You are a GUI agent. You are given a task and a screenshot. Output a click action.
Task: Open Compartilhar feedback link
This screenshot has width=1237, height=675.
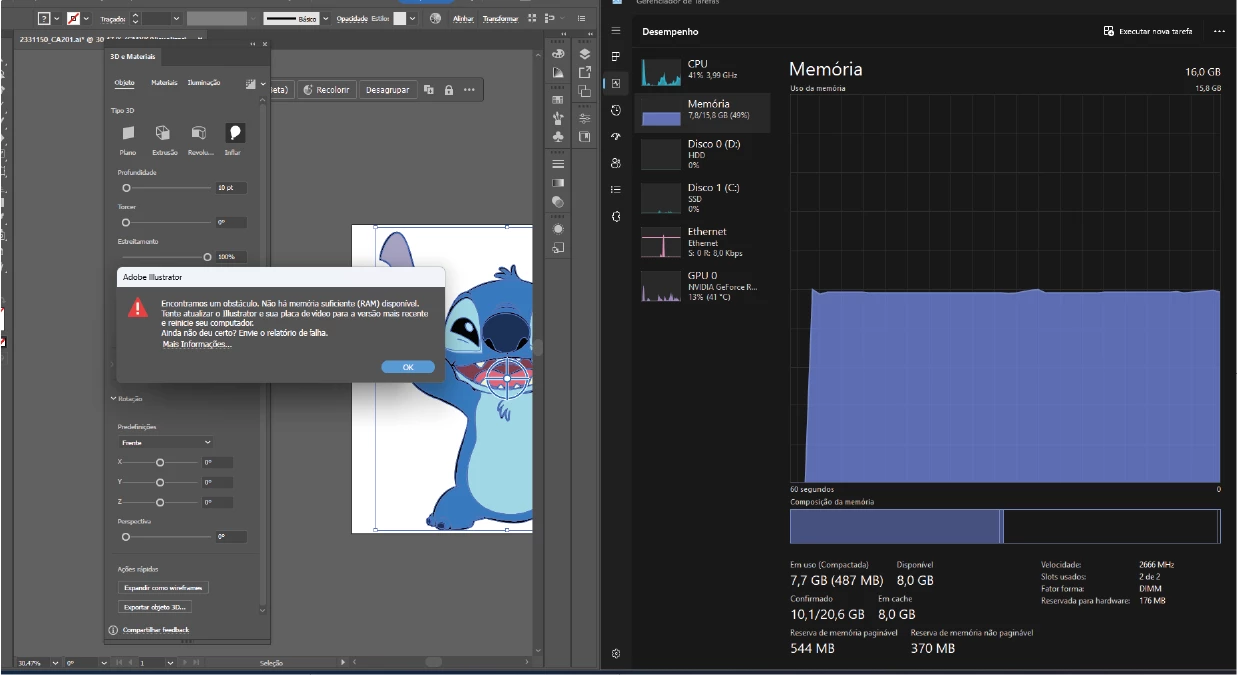[x=155, y=630]
